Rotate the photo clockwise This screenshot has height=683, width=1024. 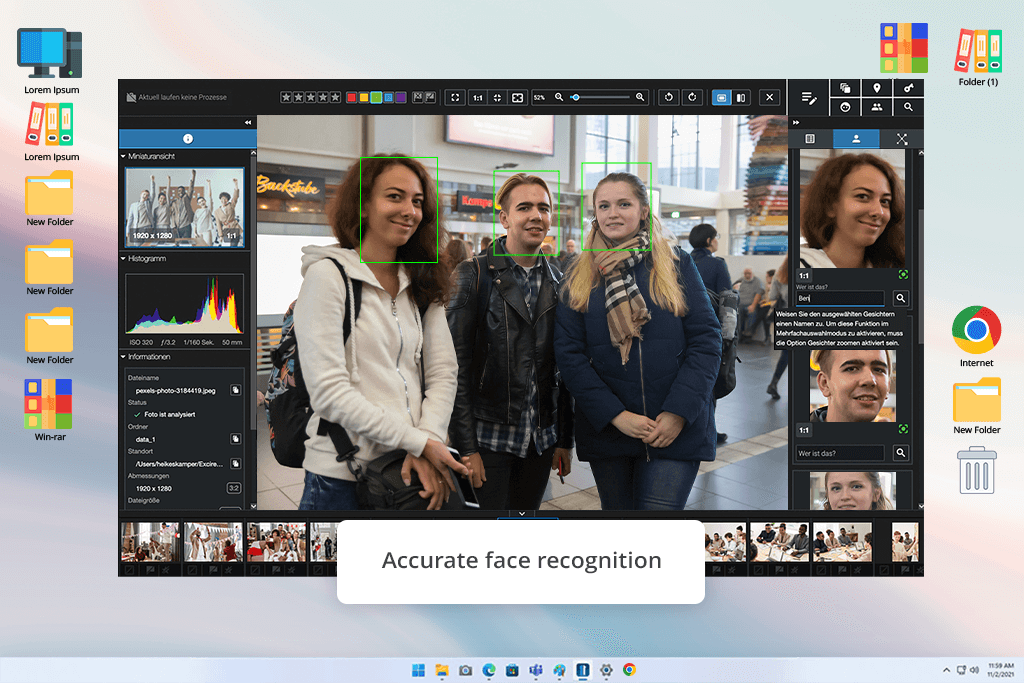pos(692,97)
